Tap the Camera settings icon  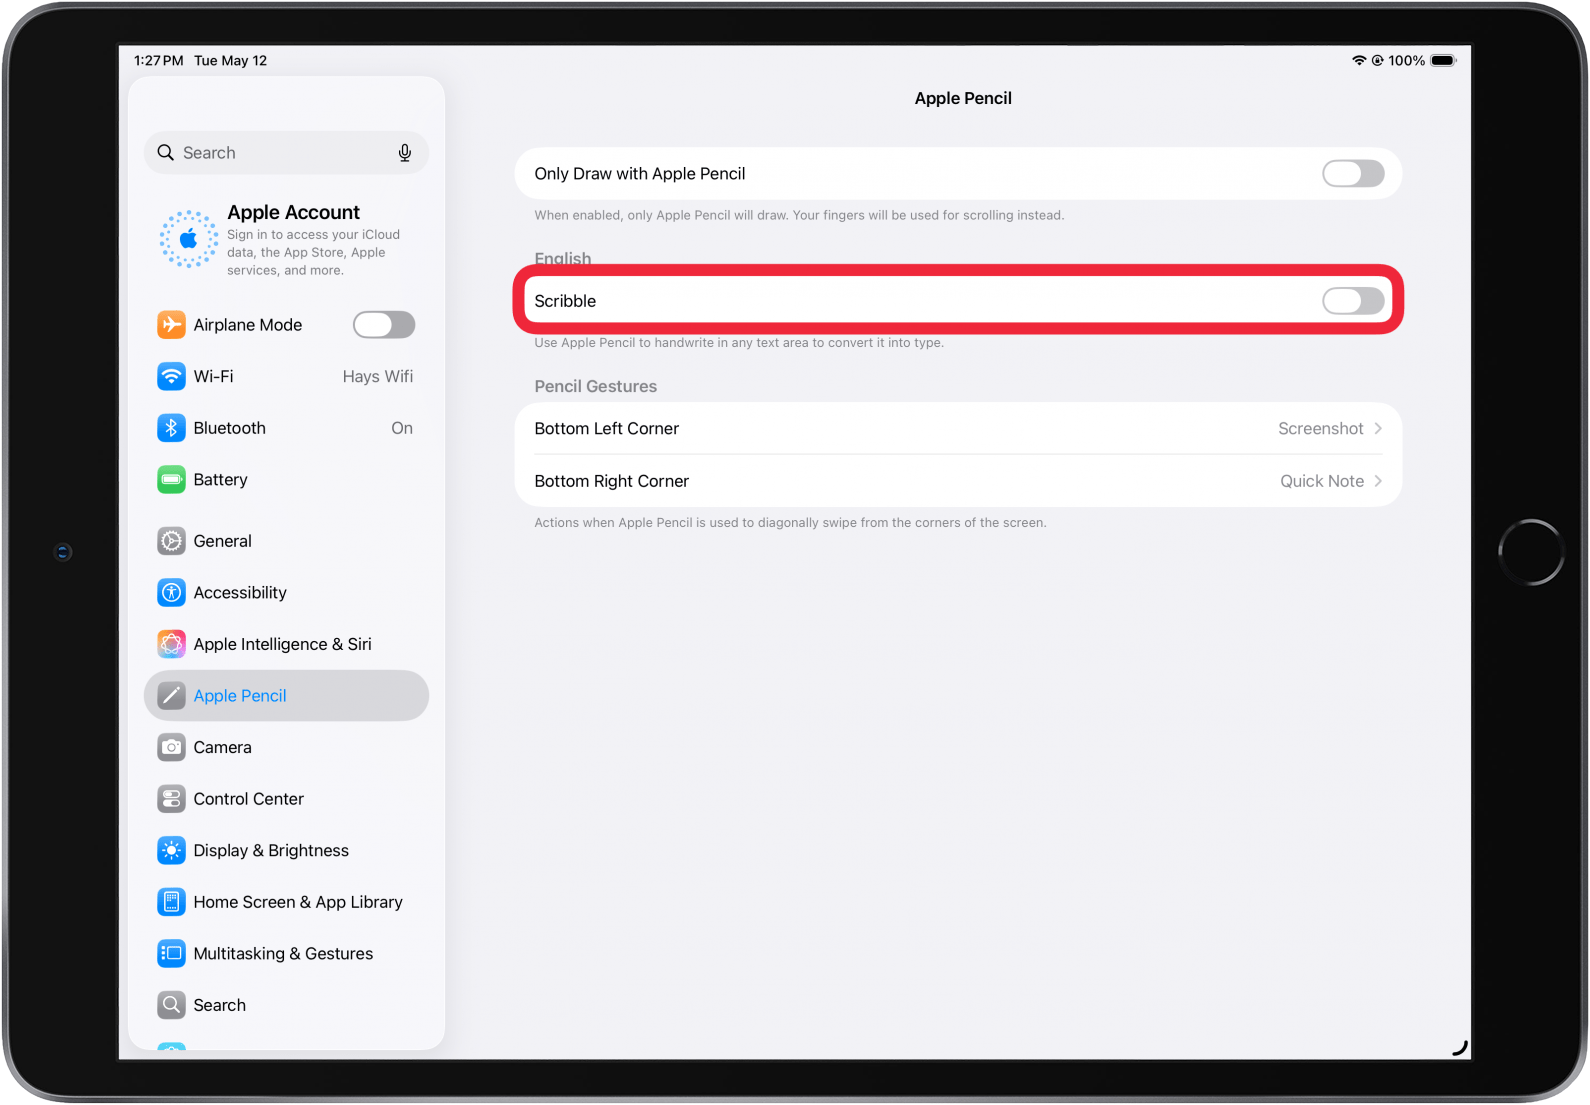click(x=172, y=747)
